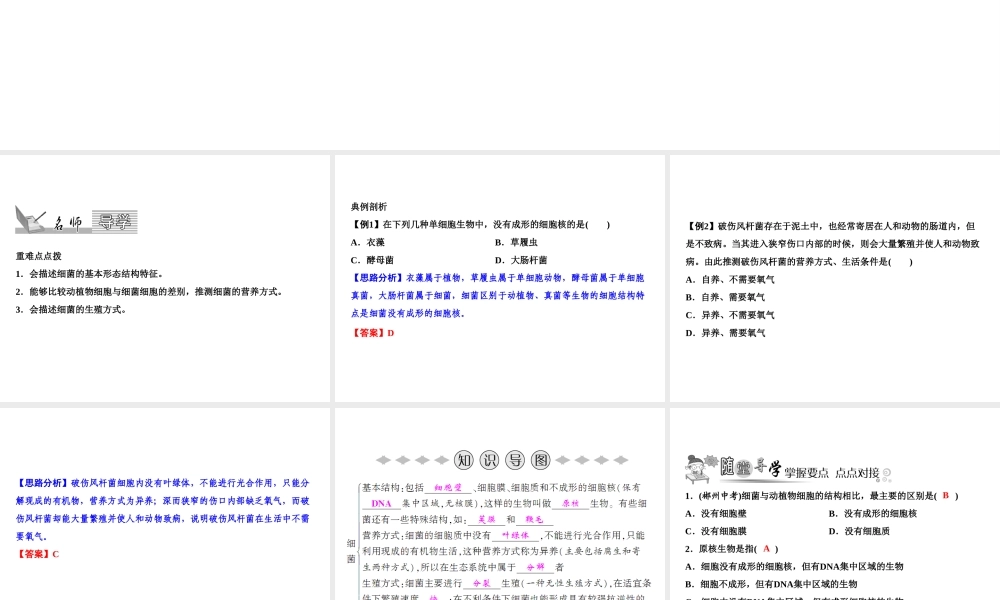Open the slide thumbnail titled 重难点点拨
The image size is (1000, 600).
pyautogui.click(x=165, y=279)
